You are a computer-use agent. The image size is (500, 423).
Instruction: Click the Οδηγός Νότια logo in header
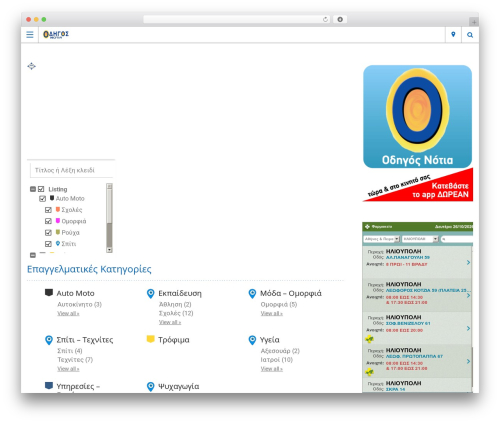(56, 34)
